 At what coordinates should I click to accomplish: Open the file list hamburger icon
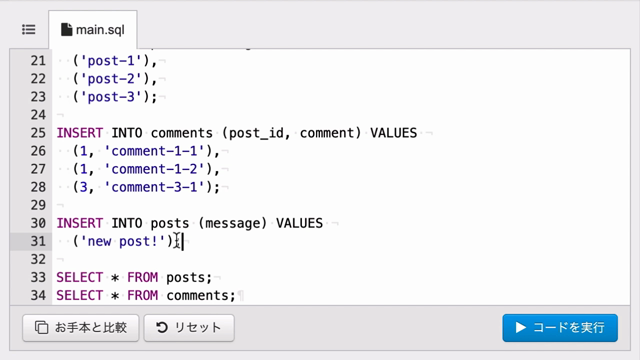(x=29, y=30)
